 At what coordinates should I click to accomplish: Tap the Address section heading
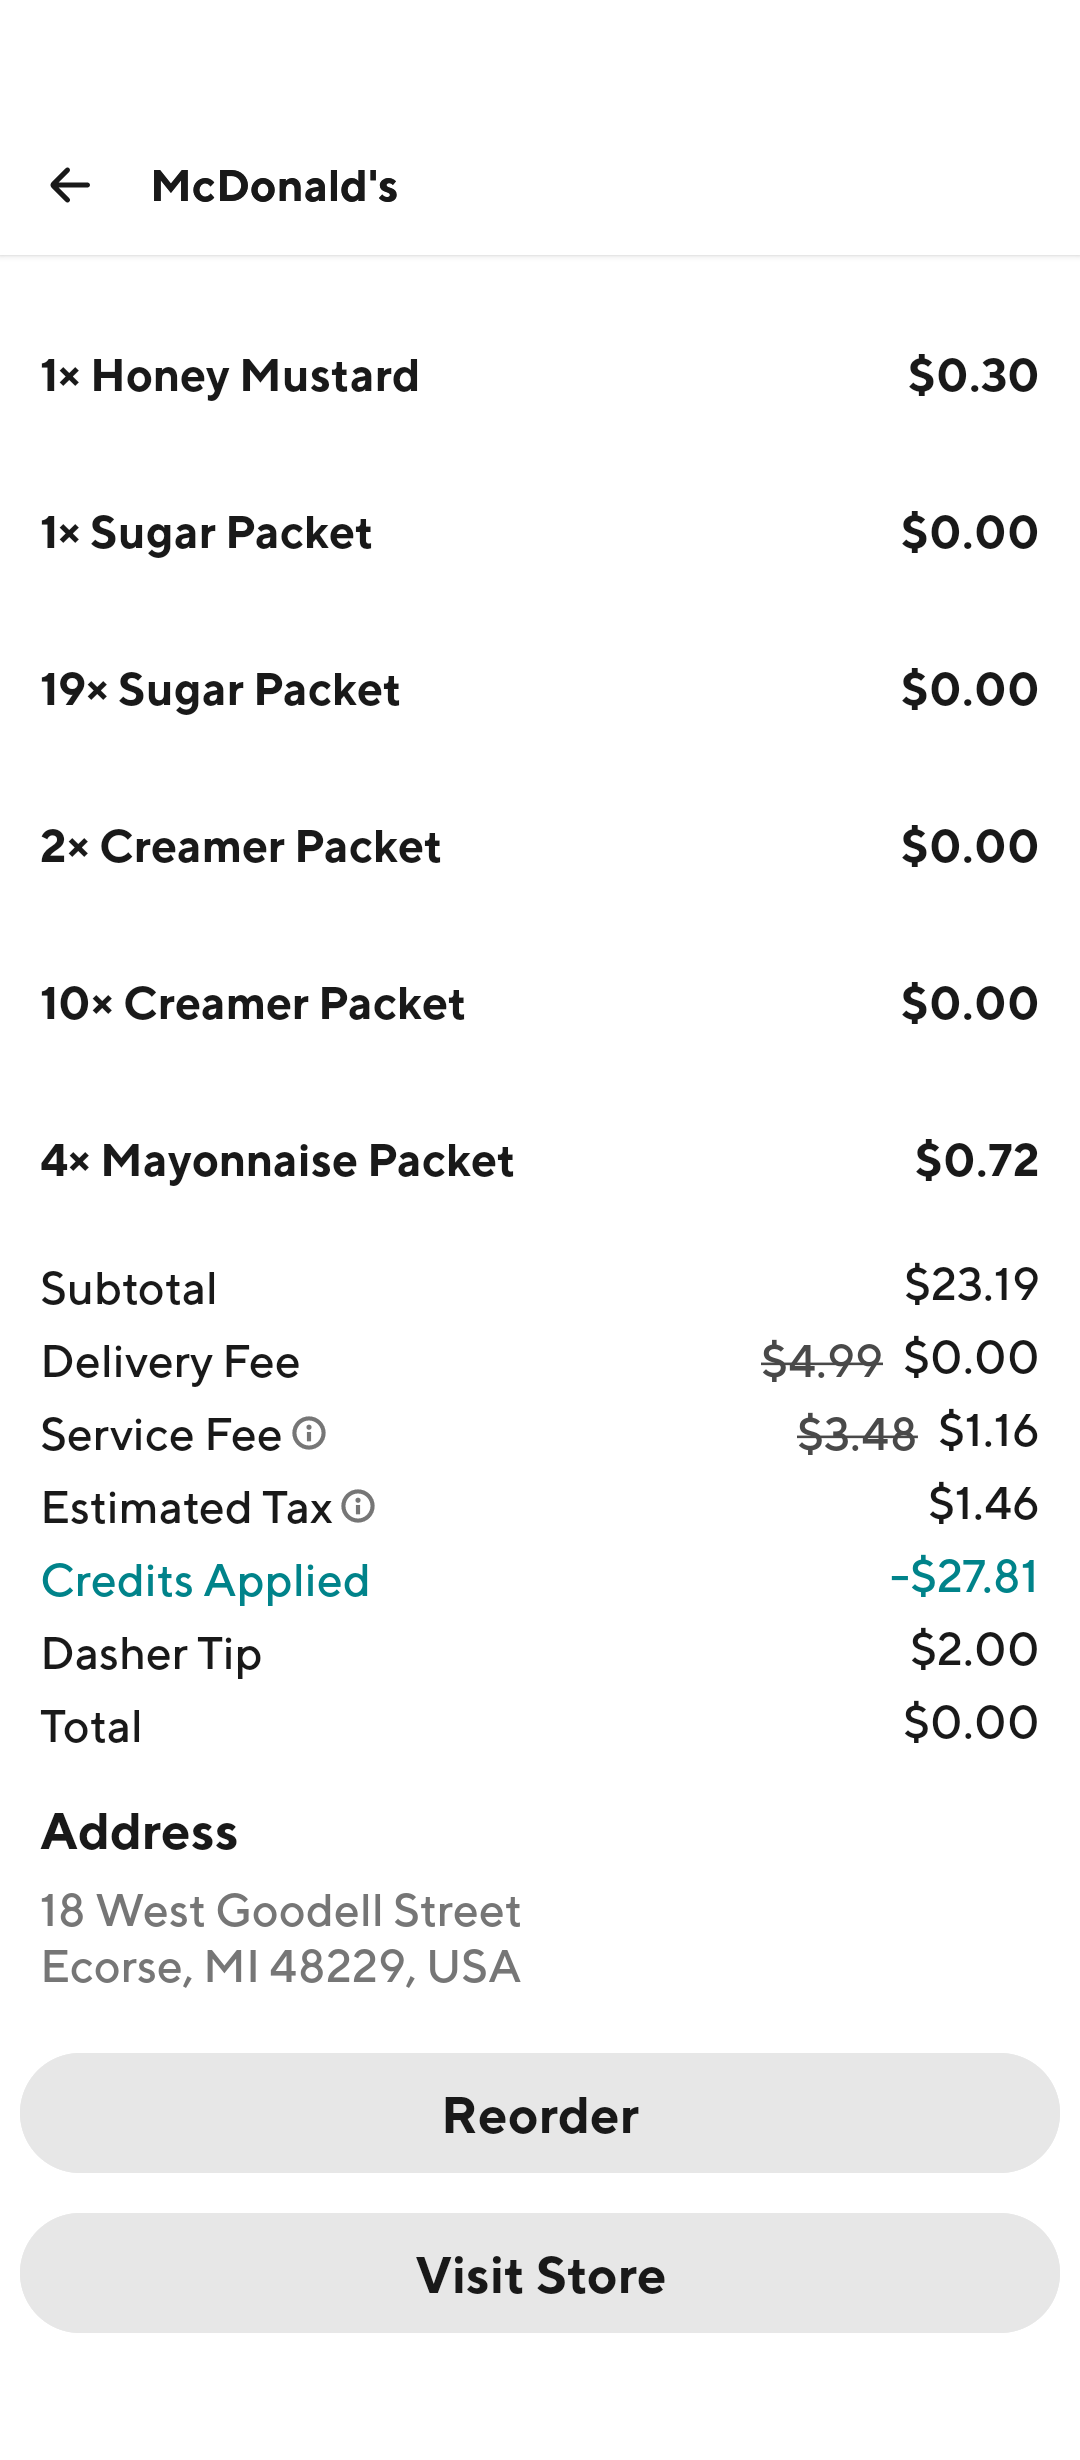[x=139, y=1832]
